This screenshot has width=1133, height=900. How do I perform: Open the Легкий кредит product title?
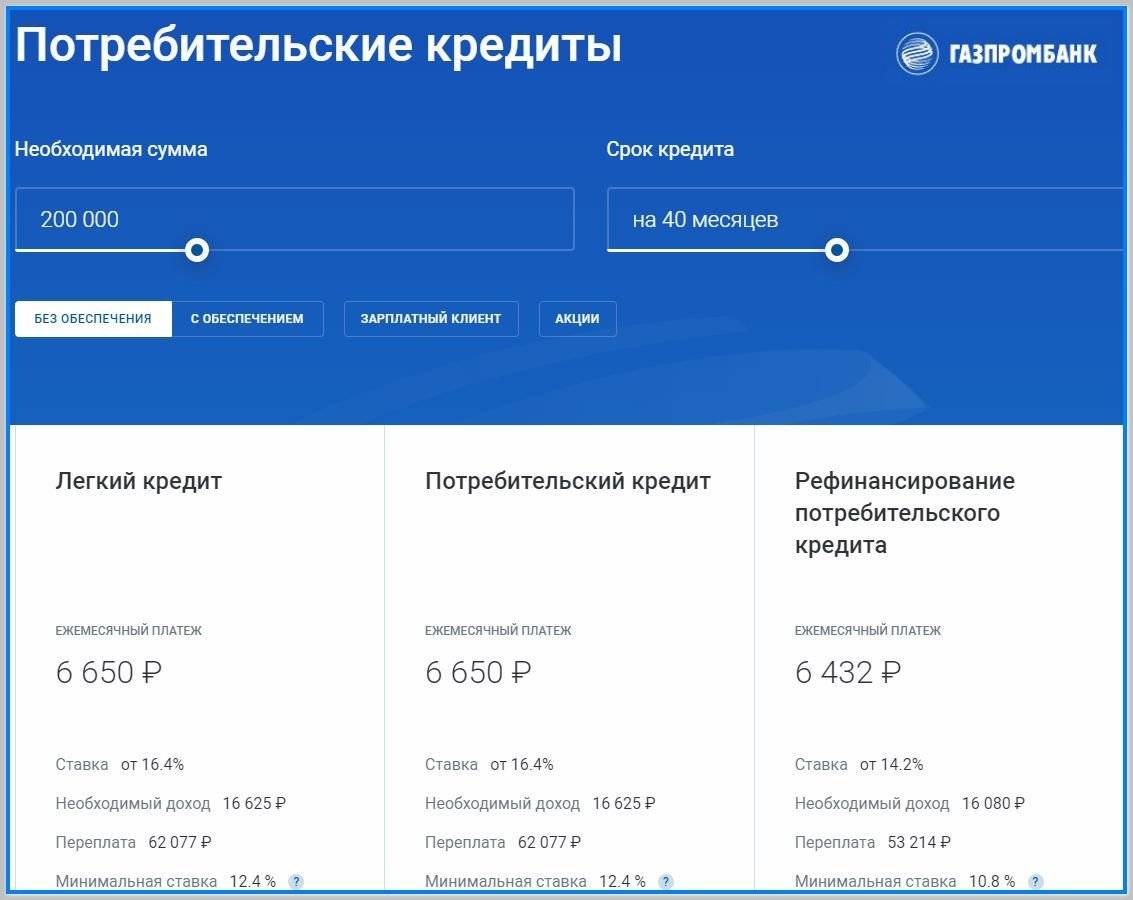139,481
